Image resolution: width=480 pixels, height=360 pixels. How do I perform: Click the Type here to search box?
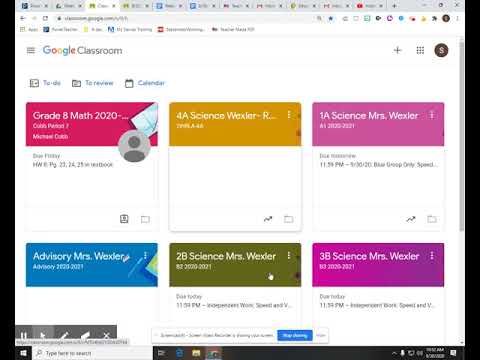tap(92, 353)
